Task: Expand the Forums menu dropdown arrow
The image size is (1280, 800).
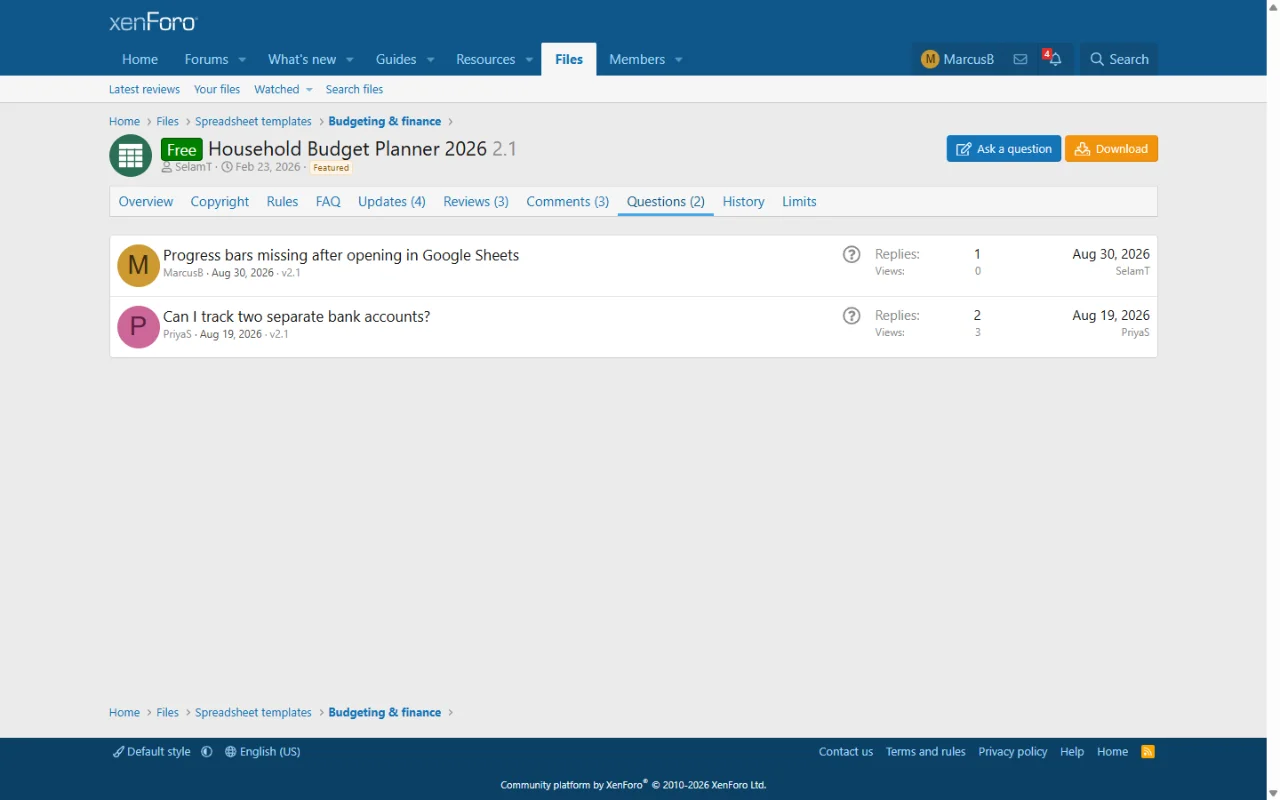Action: [242, 60]
